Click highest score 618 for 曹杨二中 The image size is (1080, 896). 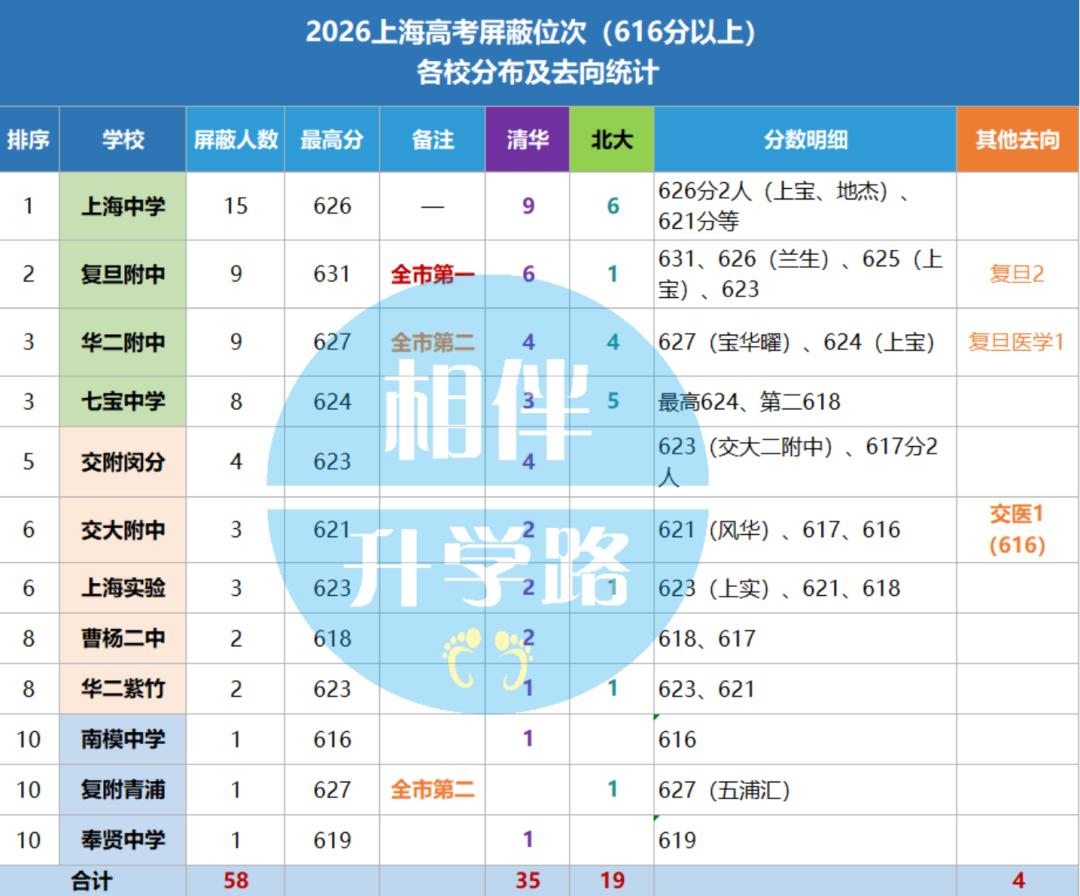[332, 638]
